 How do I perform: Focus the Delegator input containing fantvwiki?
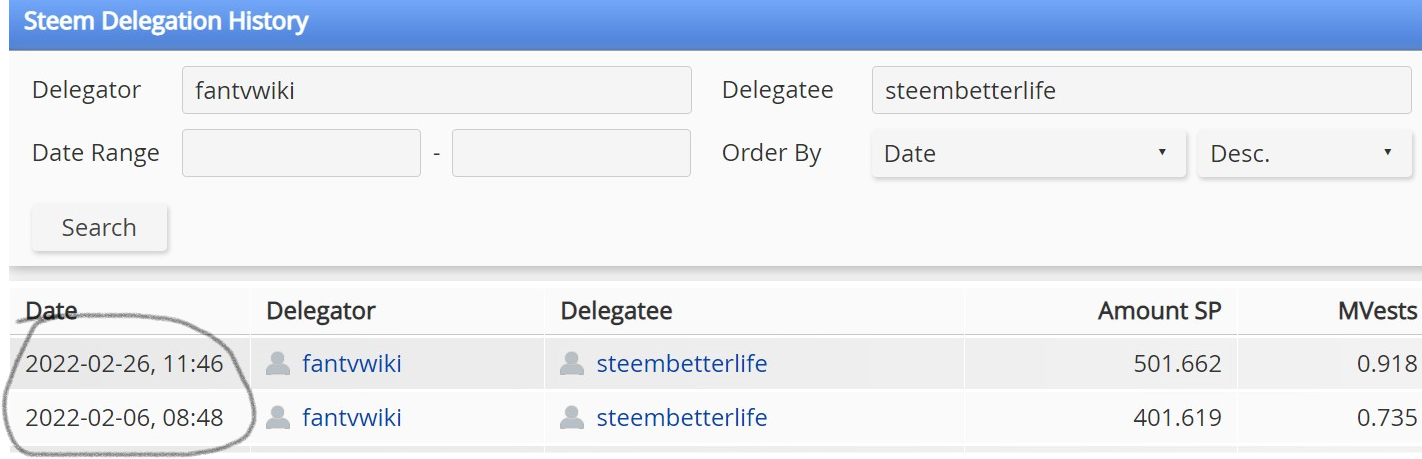[437, 90]
